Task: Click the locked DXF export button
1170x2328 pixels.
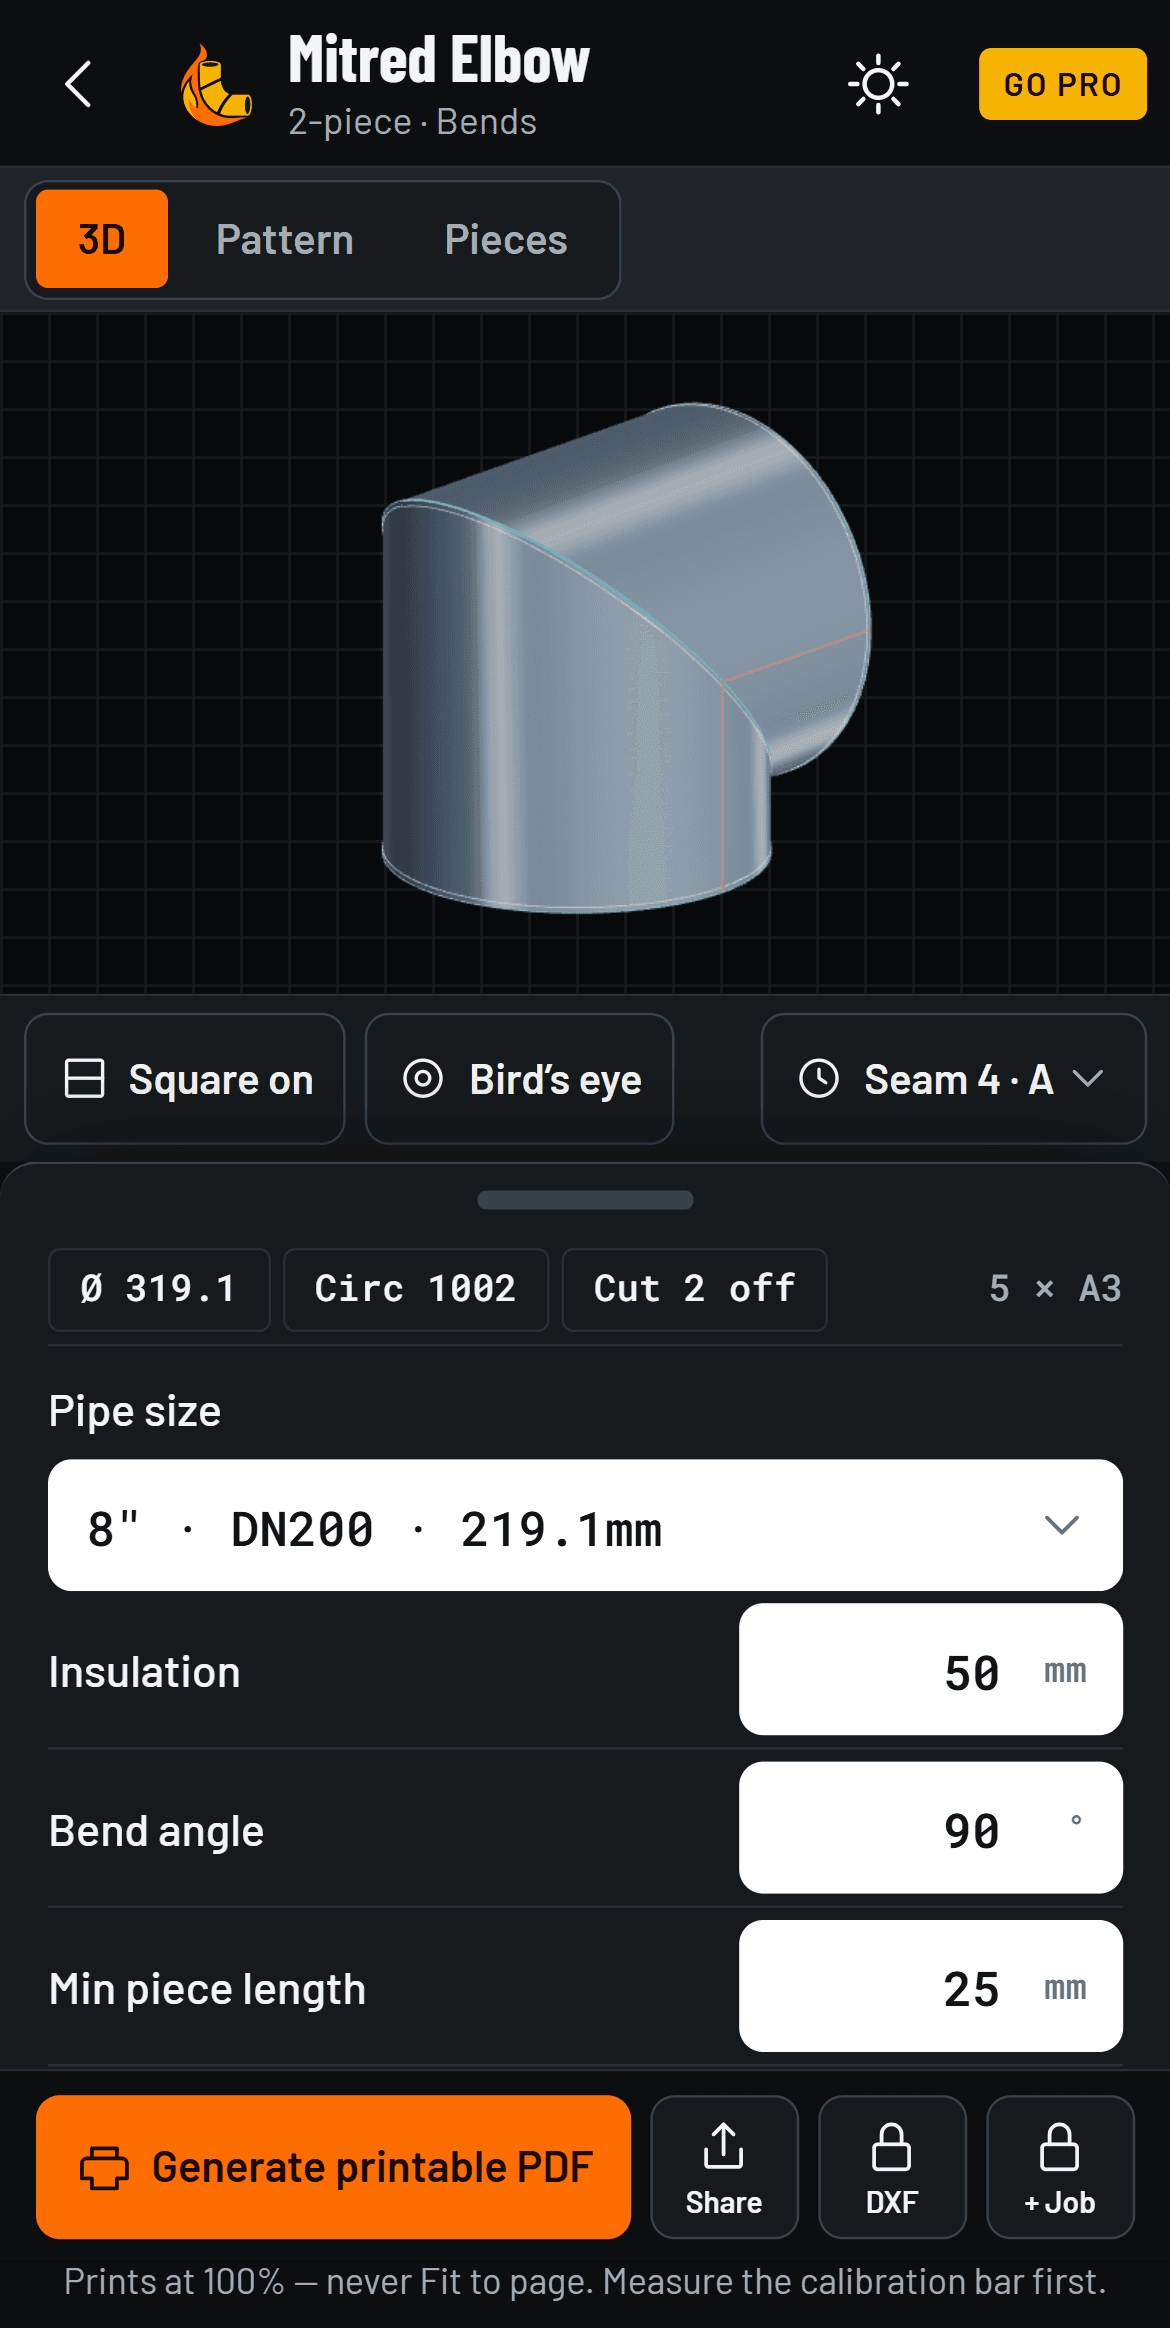Action: tap(892, 2167)
